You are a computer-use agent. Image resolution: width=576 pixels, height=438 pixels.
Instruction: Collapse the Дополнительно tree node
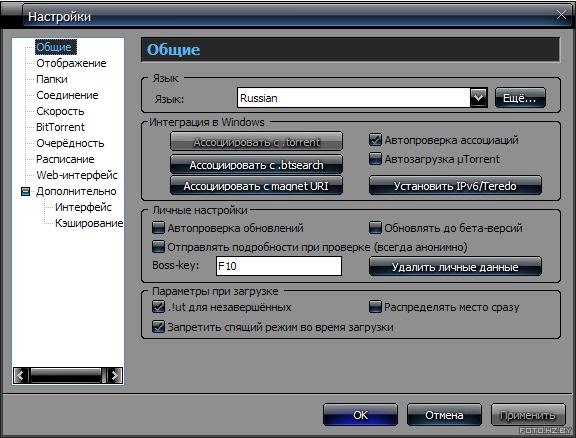[x=25, y=191]
